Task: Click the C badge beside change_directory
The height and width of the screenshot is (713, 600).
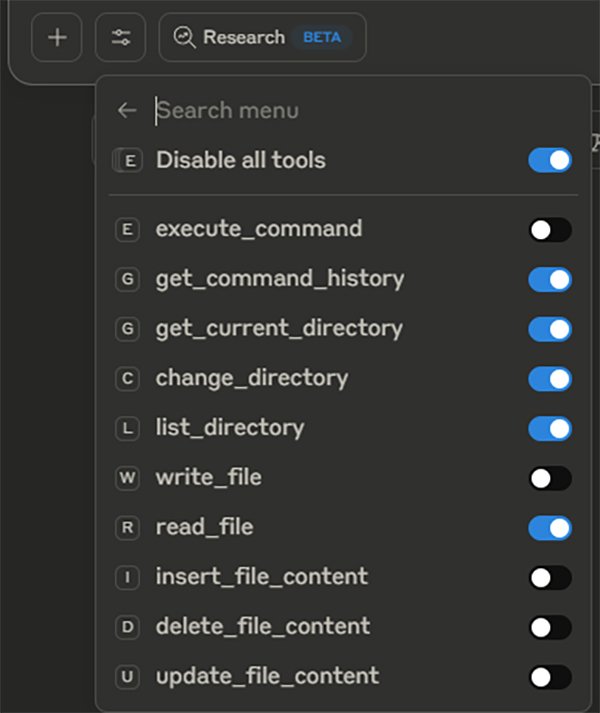Action: [x=127, y=379]
